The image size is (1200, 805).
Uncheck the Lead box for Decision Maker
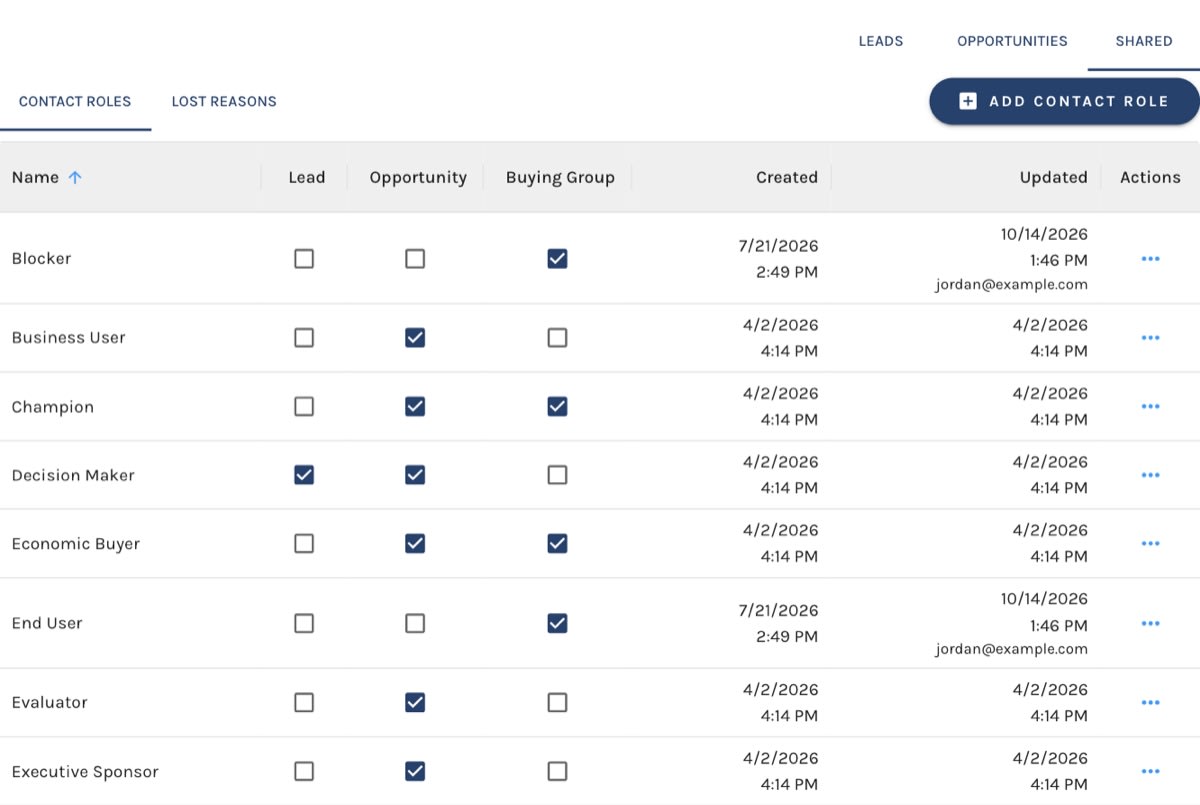click(304, 475)
